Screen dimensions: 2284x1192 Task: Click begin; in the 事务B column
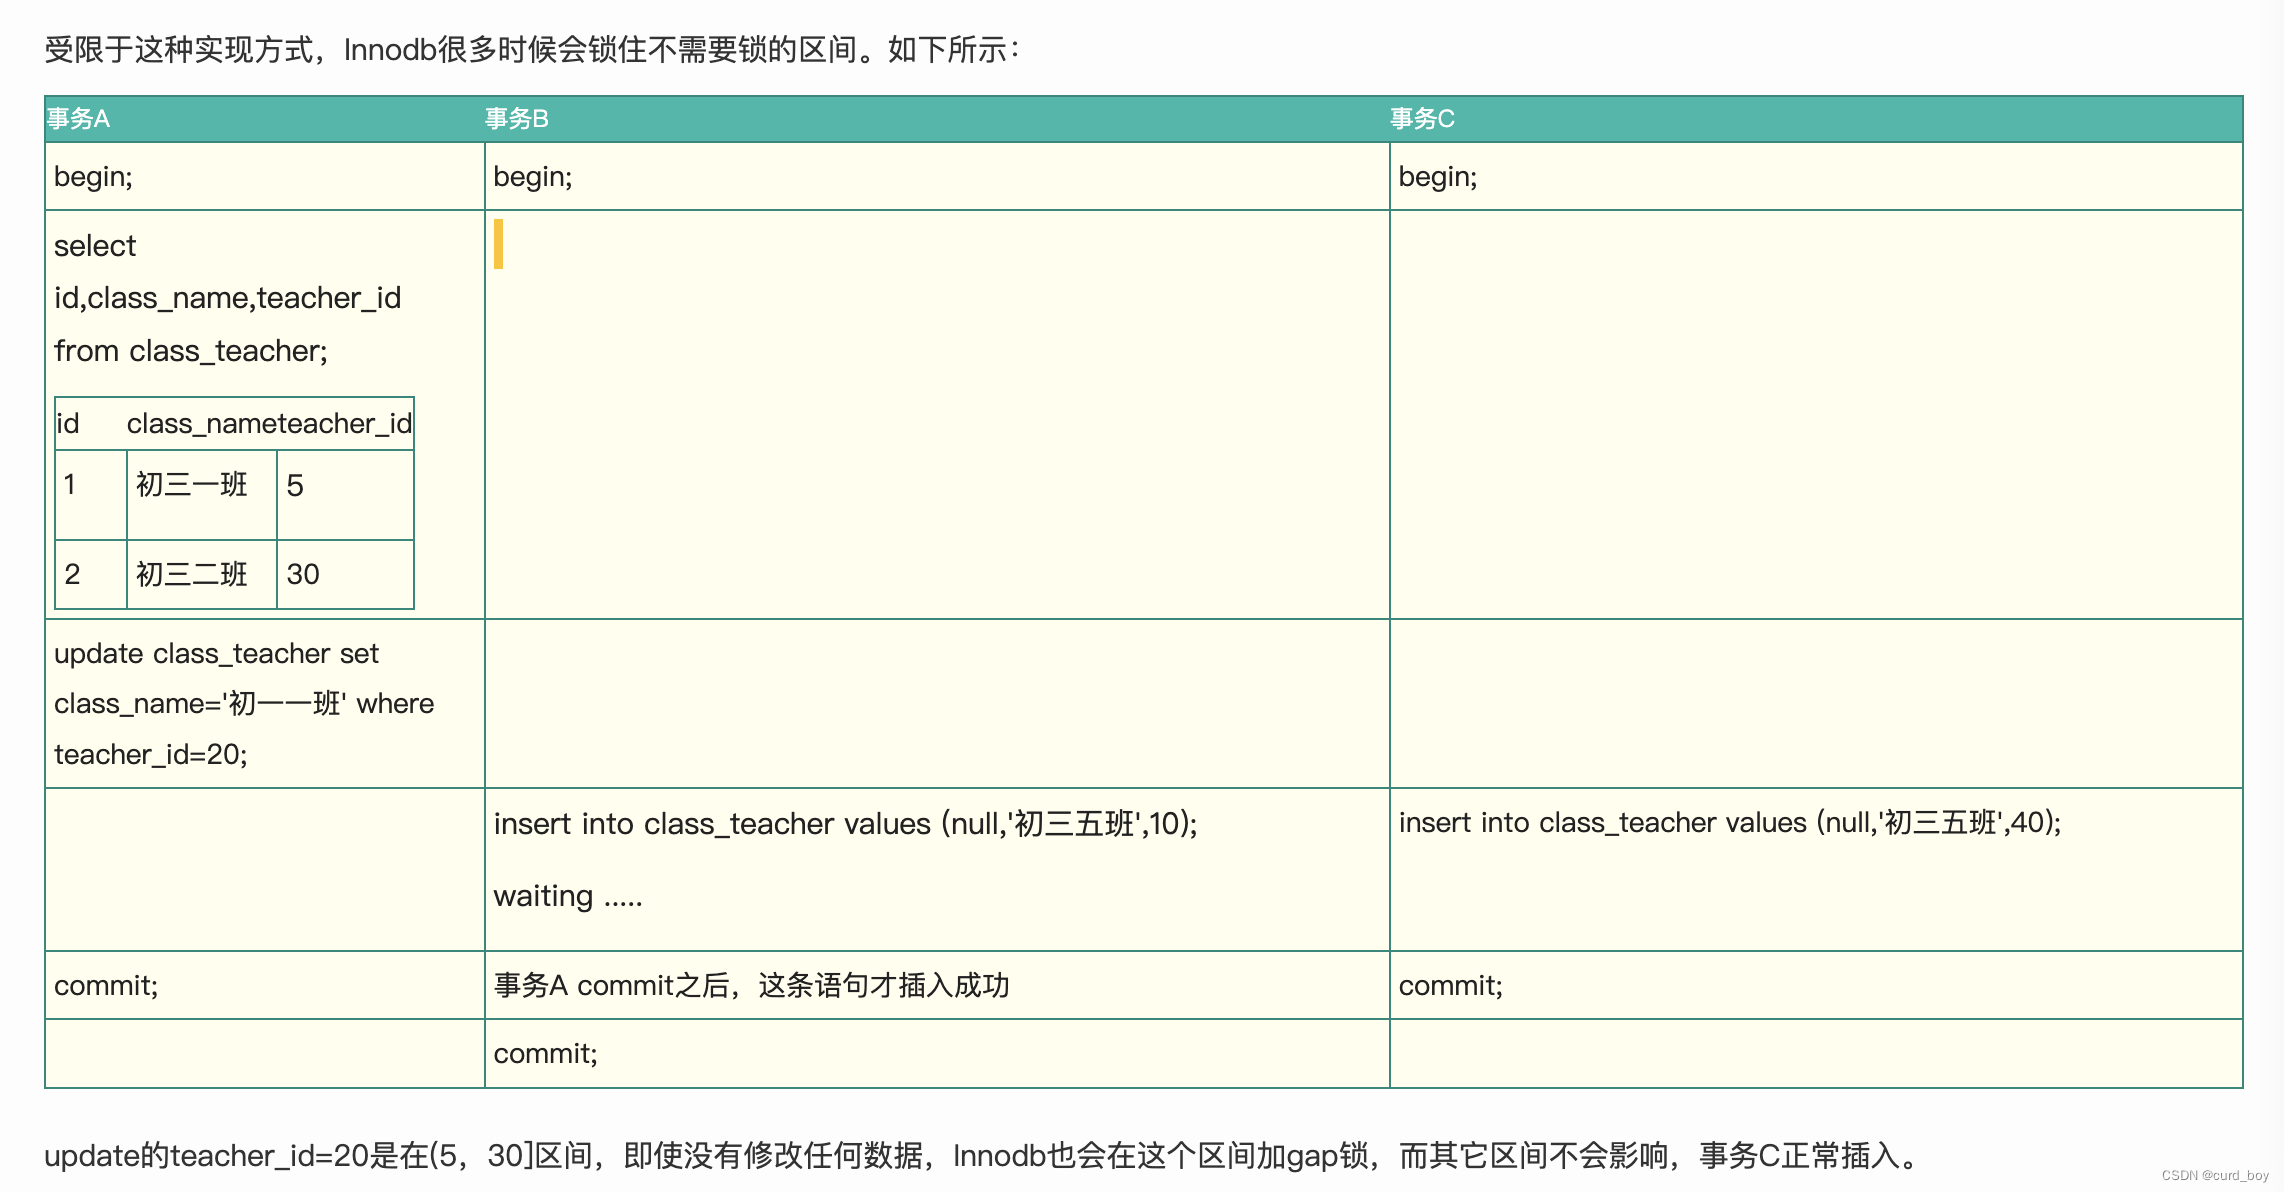[x=533, y=177]
